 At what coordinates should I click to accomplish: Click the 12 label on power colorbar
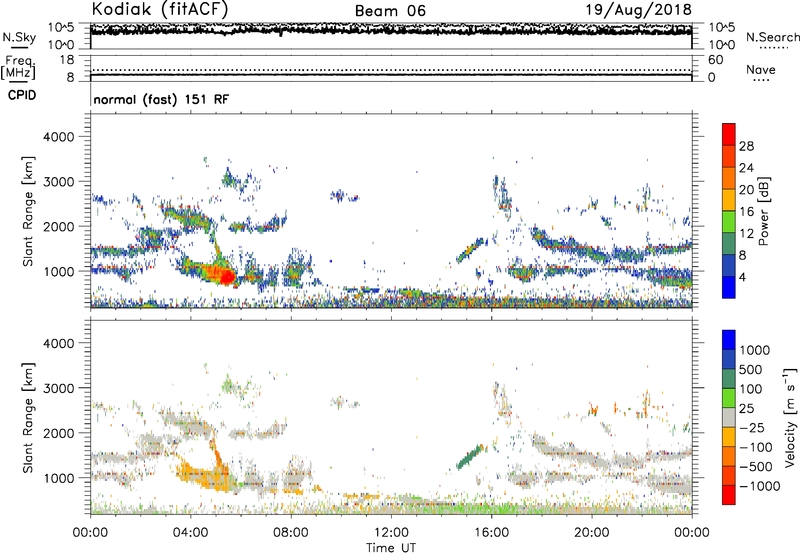pyautogui.click(x=746, y=234)
